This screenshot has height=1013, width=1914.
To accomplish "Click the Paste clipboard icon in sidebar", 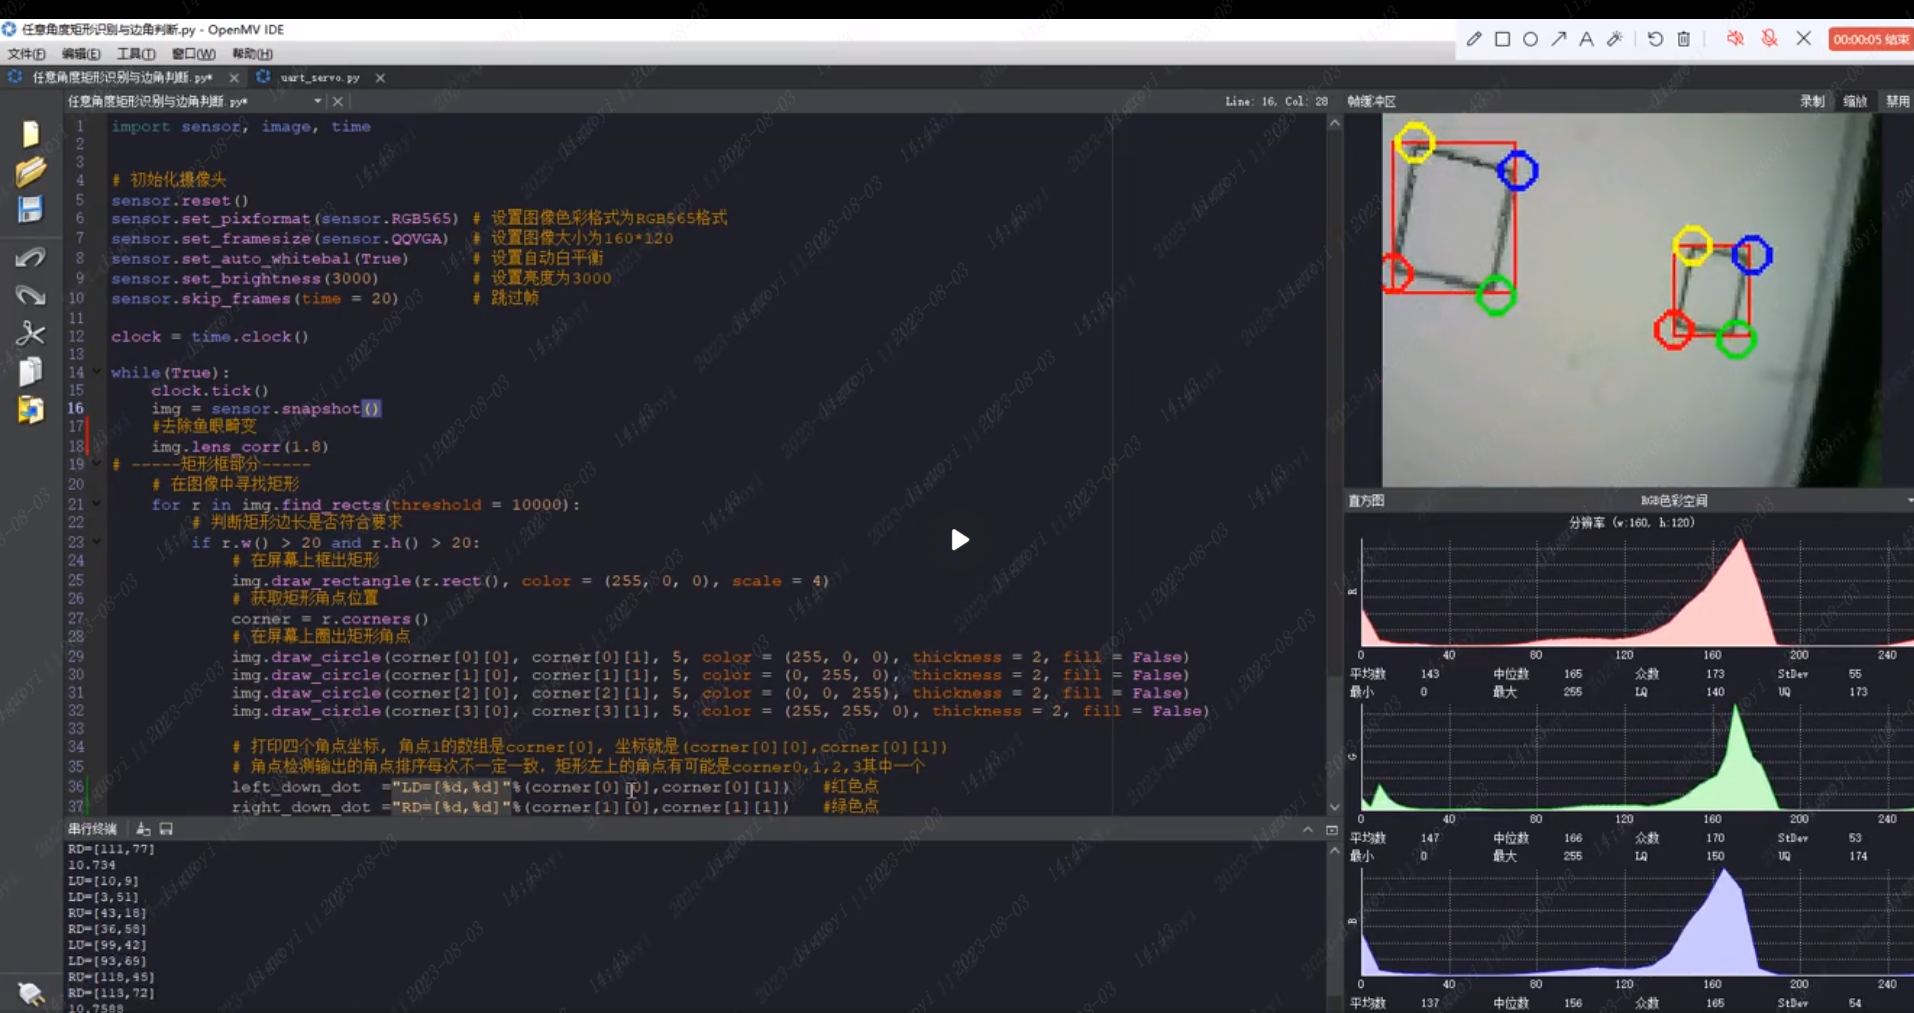I will 30,409.
